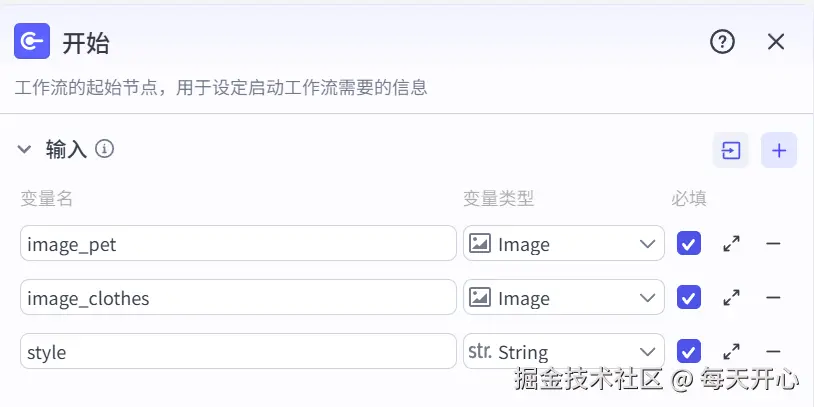The width and height of the screenshot is (814, 407).
Task: Close the 开始 node panel
Action: [776, 41]
